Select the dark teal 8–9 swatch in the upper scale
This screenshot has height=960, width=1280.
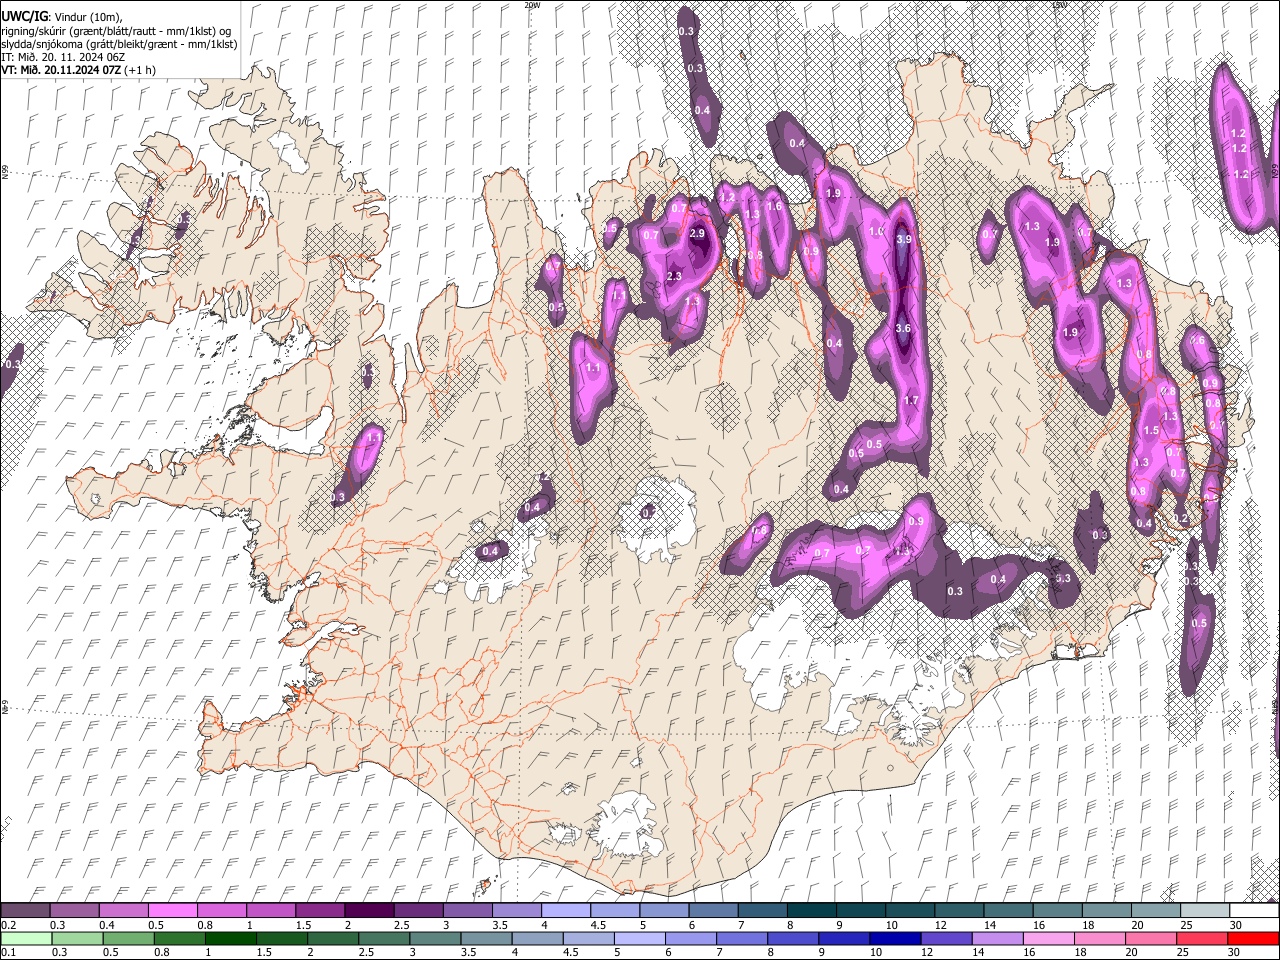[812, 910]
